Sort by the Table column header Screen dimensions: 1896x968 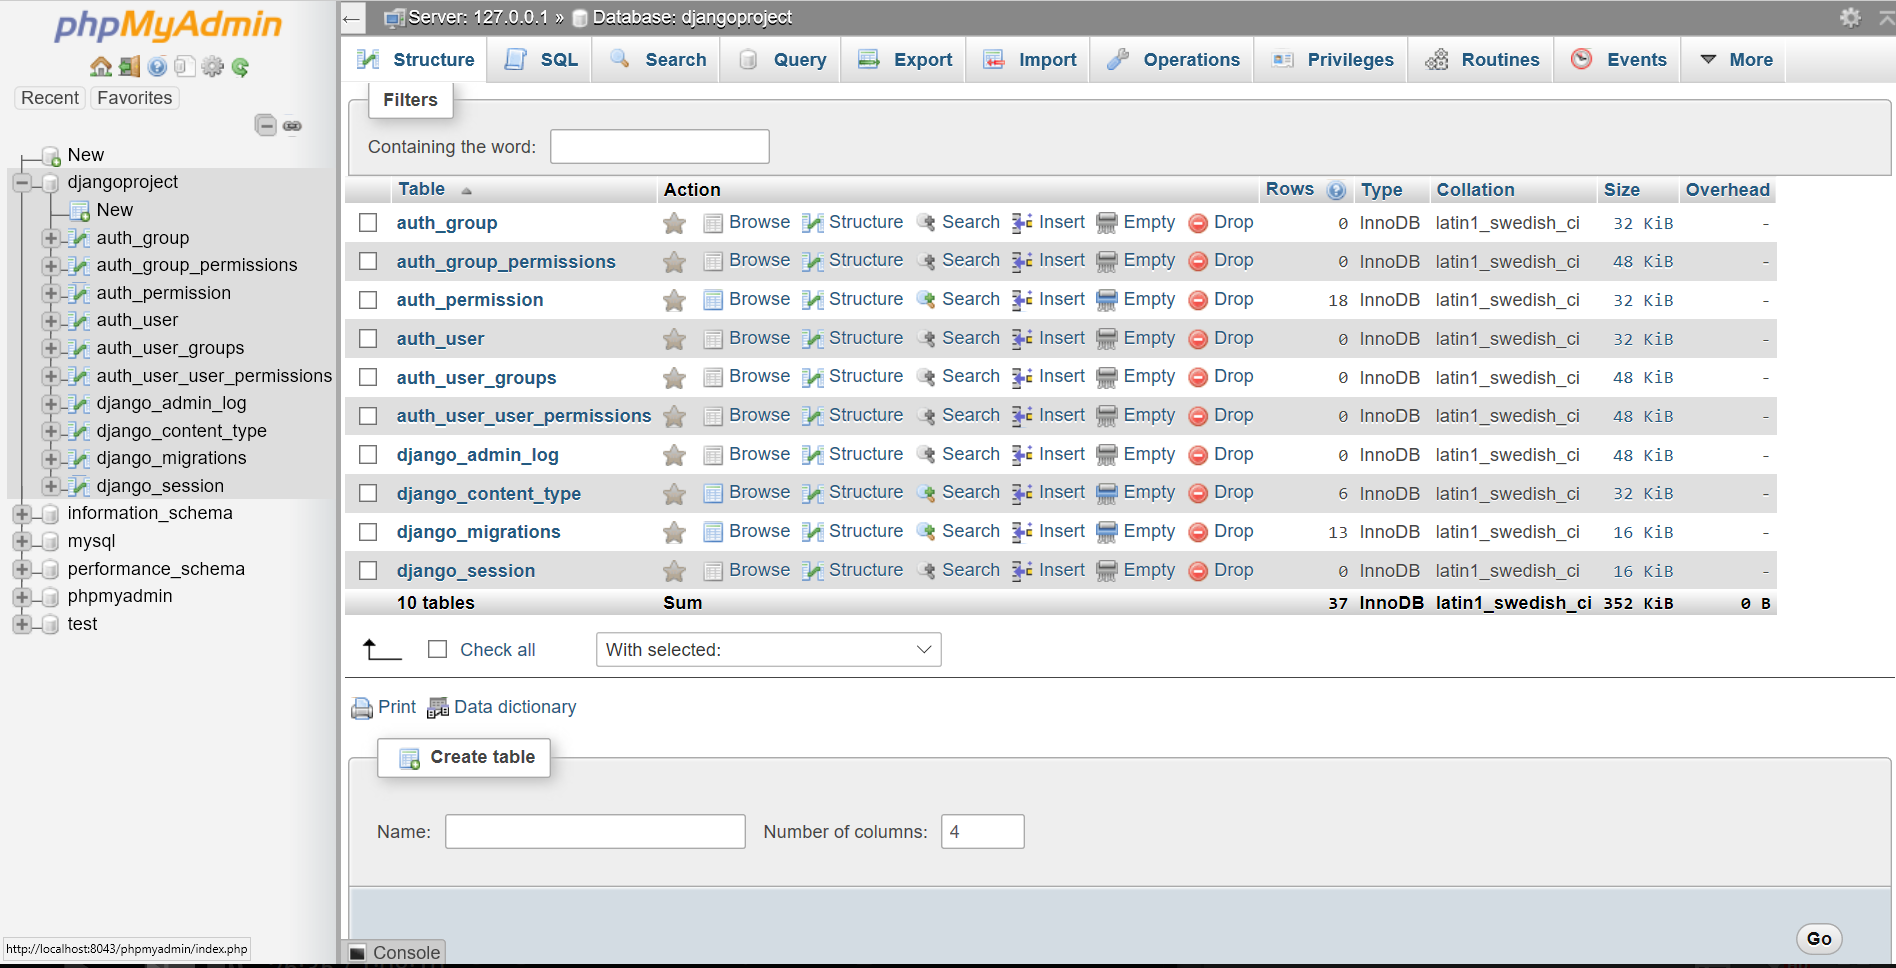[x=422, y=189]
